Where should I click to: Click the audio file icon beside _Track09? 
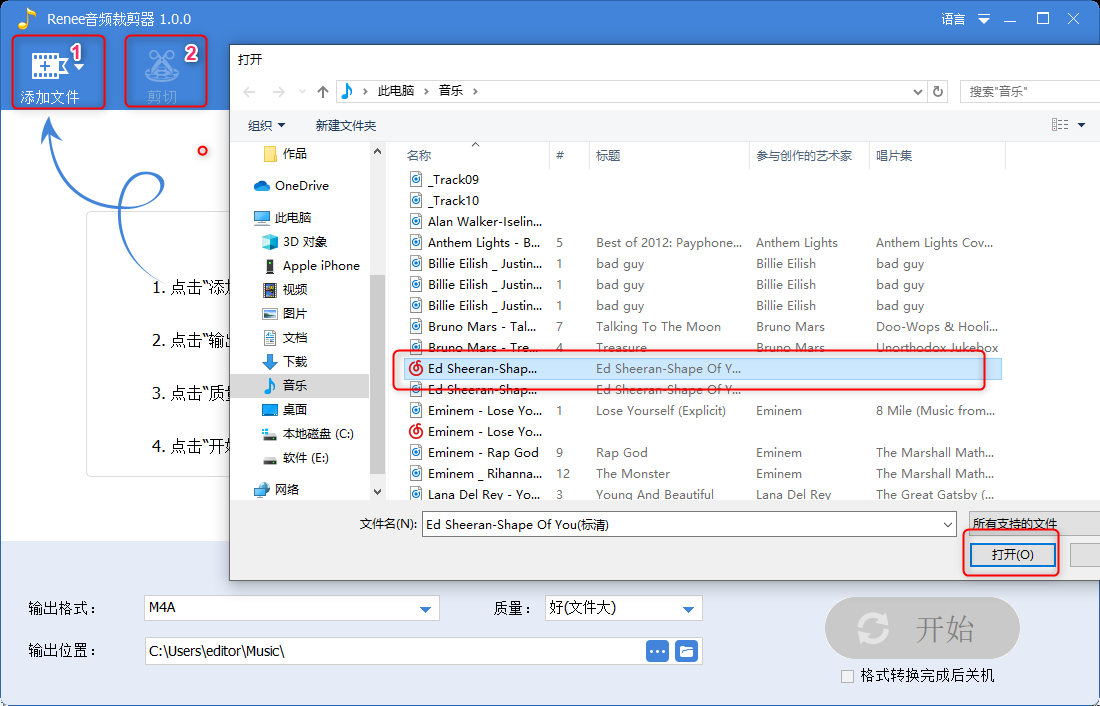coord(416,180)
